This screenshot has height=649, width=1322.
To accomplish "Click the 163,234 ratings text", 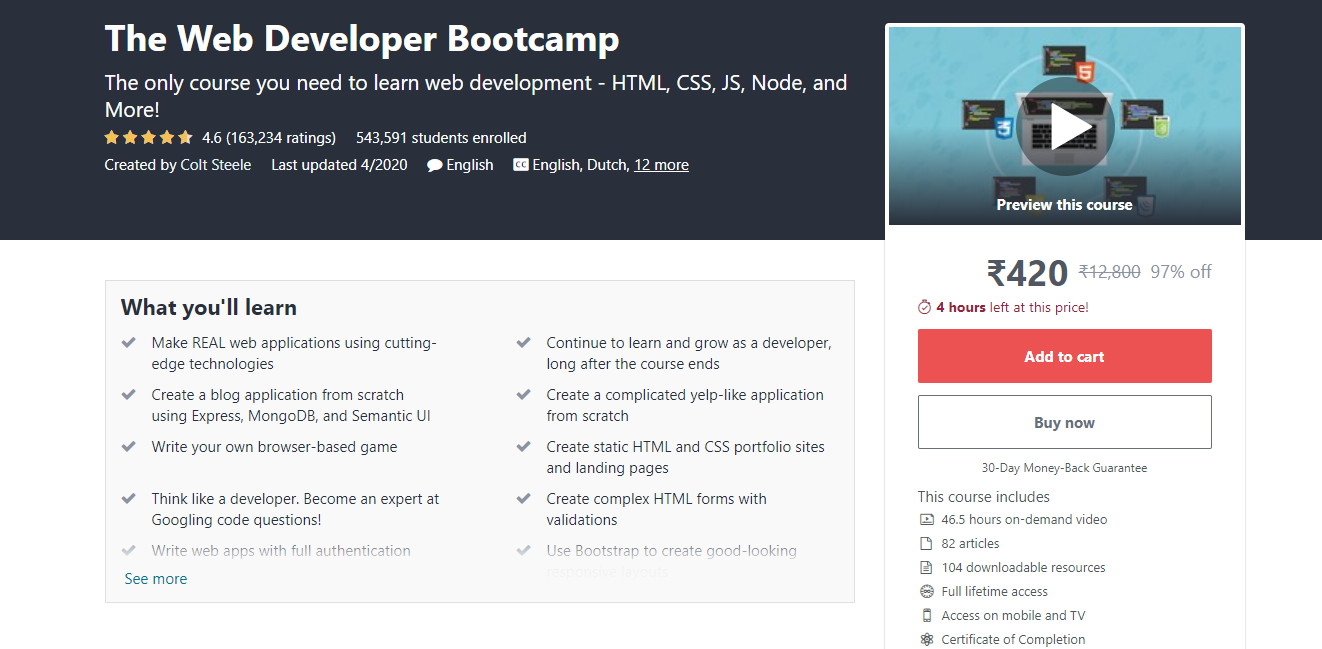I will pos(281,138).
